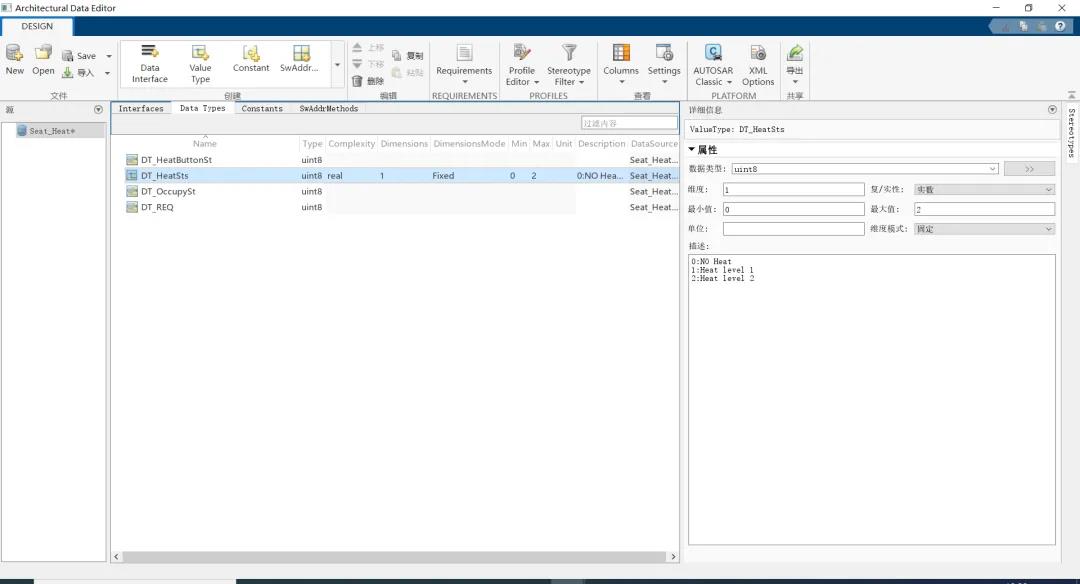Open the Requirements tool
The height and width of the screenshot is (584, 1080).
point(464,54)
